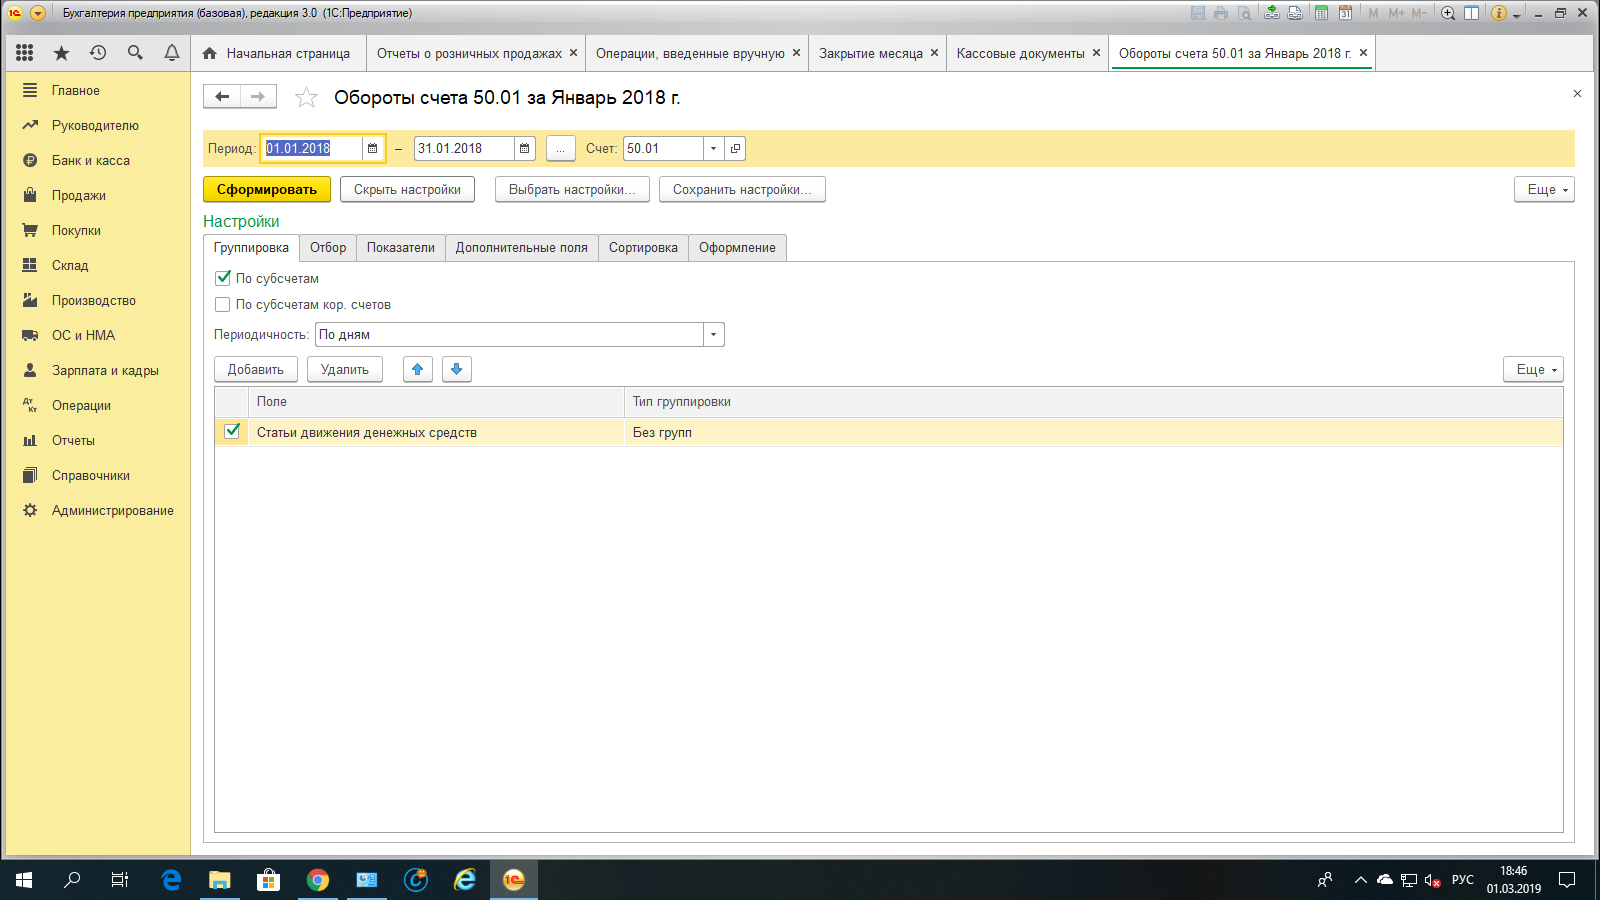Open favorites star in the top panel
The height and width of the screenshot is (900, 1600).
click(62, 53)
